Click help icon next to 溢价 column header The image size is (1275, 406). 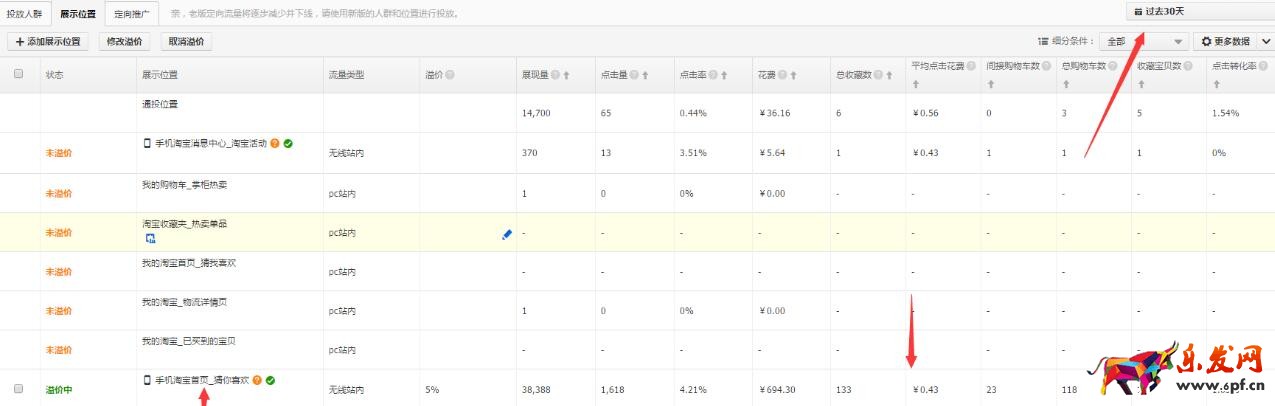click(x=450, y=75)
